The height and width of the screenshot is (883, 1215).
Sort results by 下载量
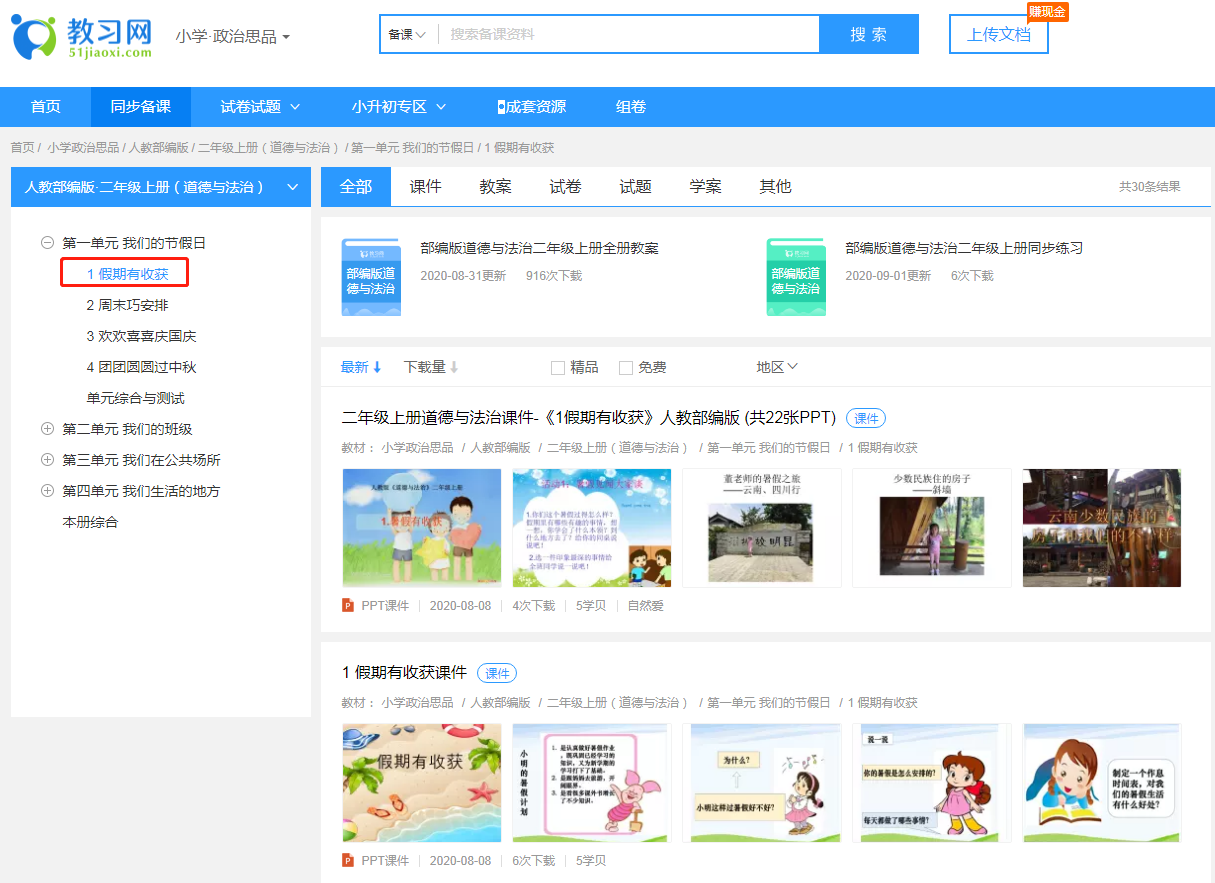point(431,367)
